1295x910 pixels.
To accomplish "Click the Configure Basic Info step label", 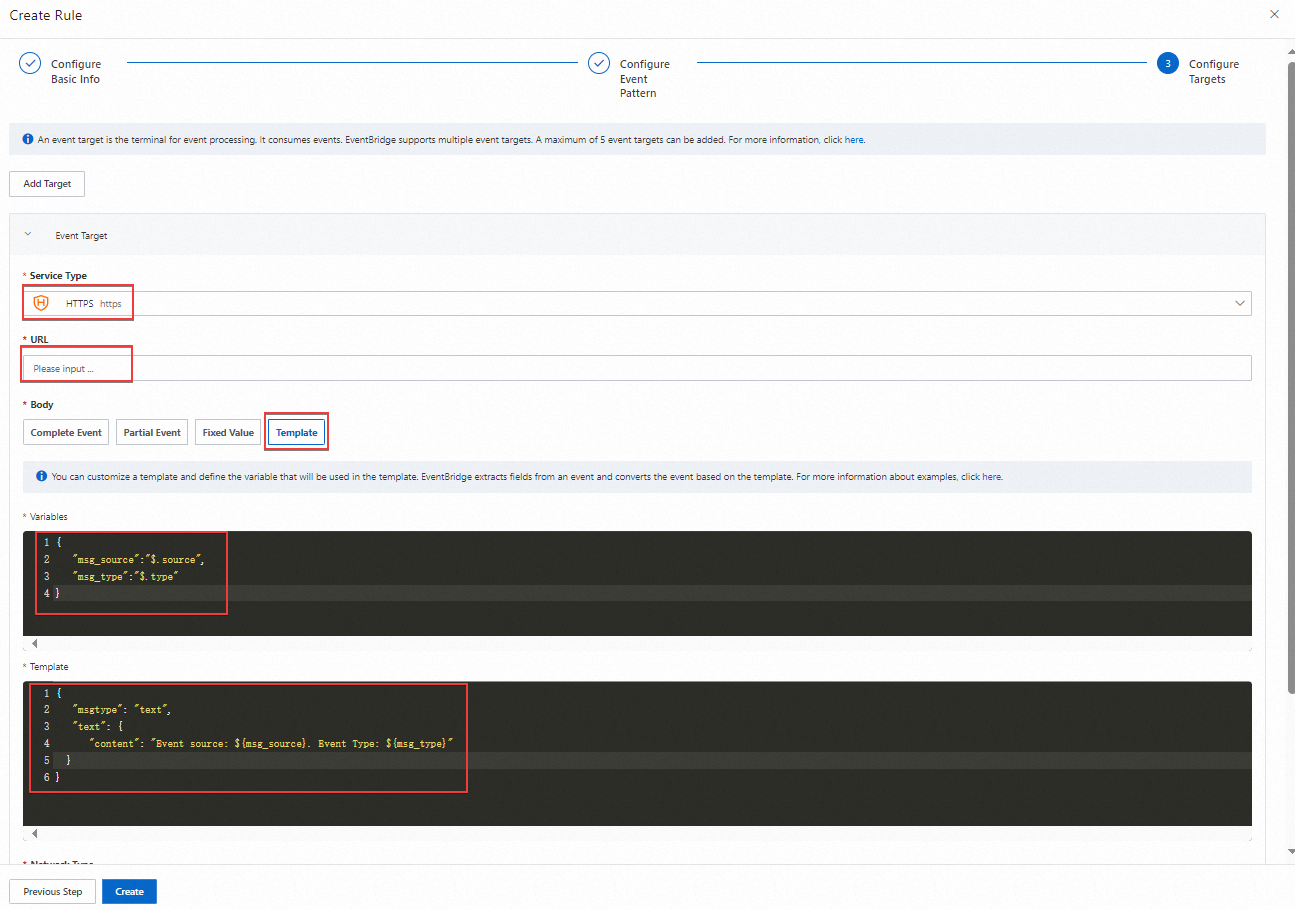I will point(76,71).
